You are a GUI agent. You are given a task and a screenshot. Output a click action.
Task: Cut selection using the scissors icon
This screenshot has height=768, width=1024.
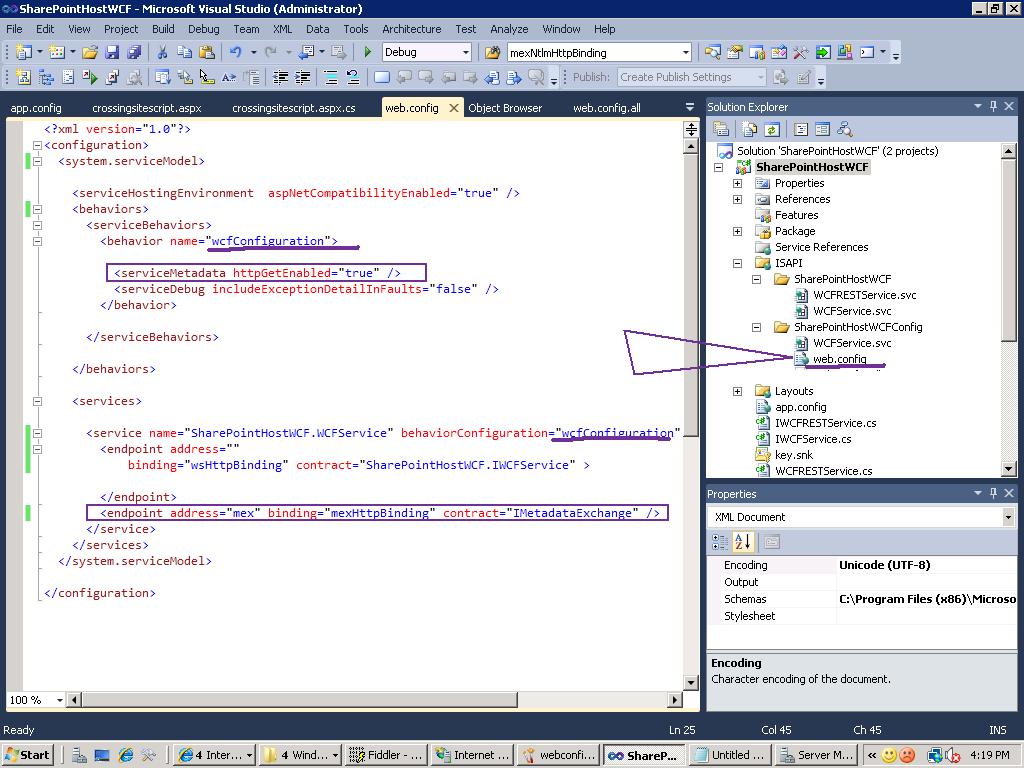click(163, 52)
